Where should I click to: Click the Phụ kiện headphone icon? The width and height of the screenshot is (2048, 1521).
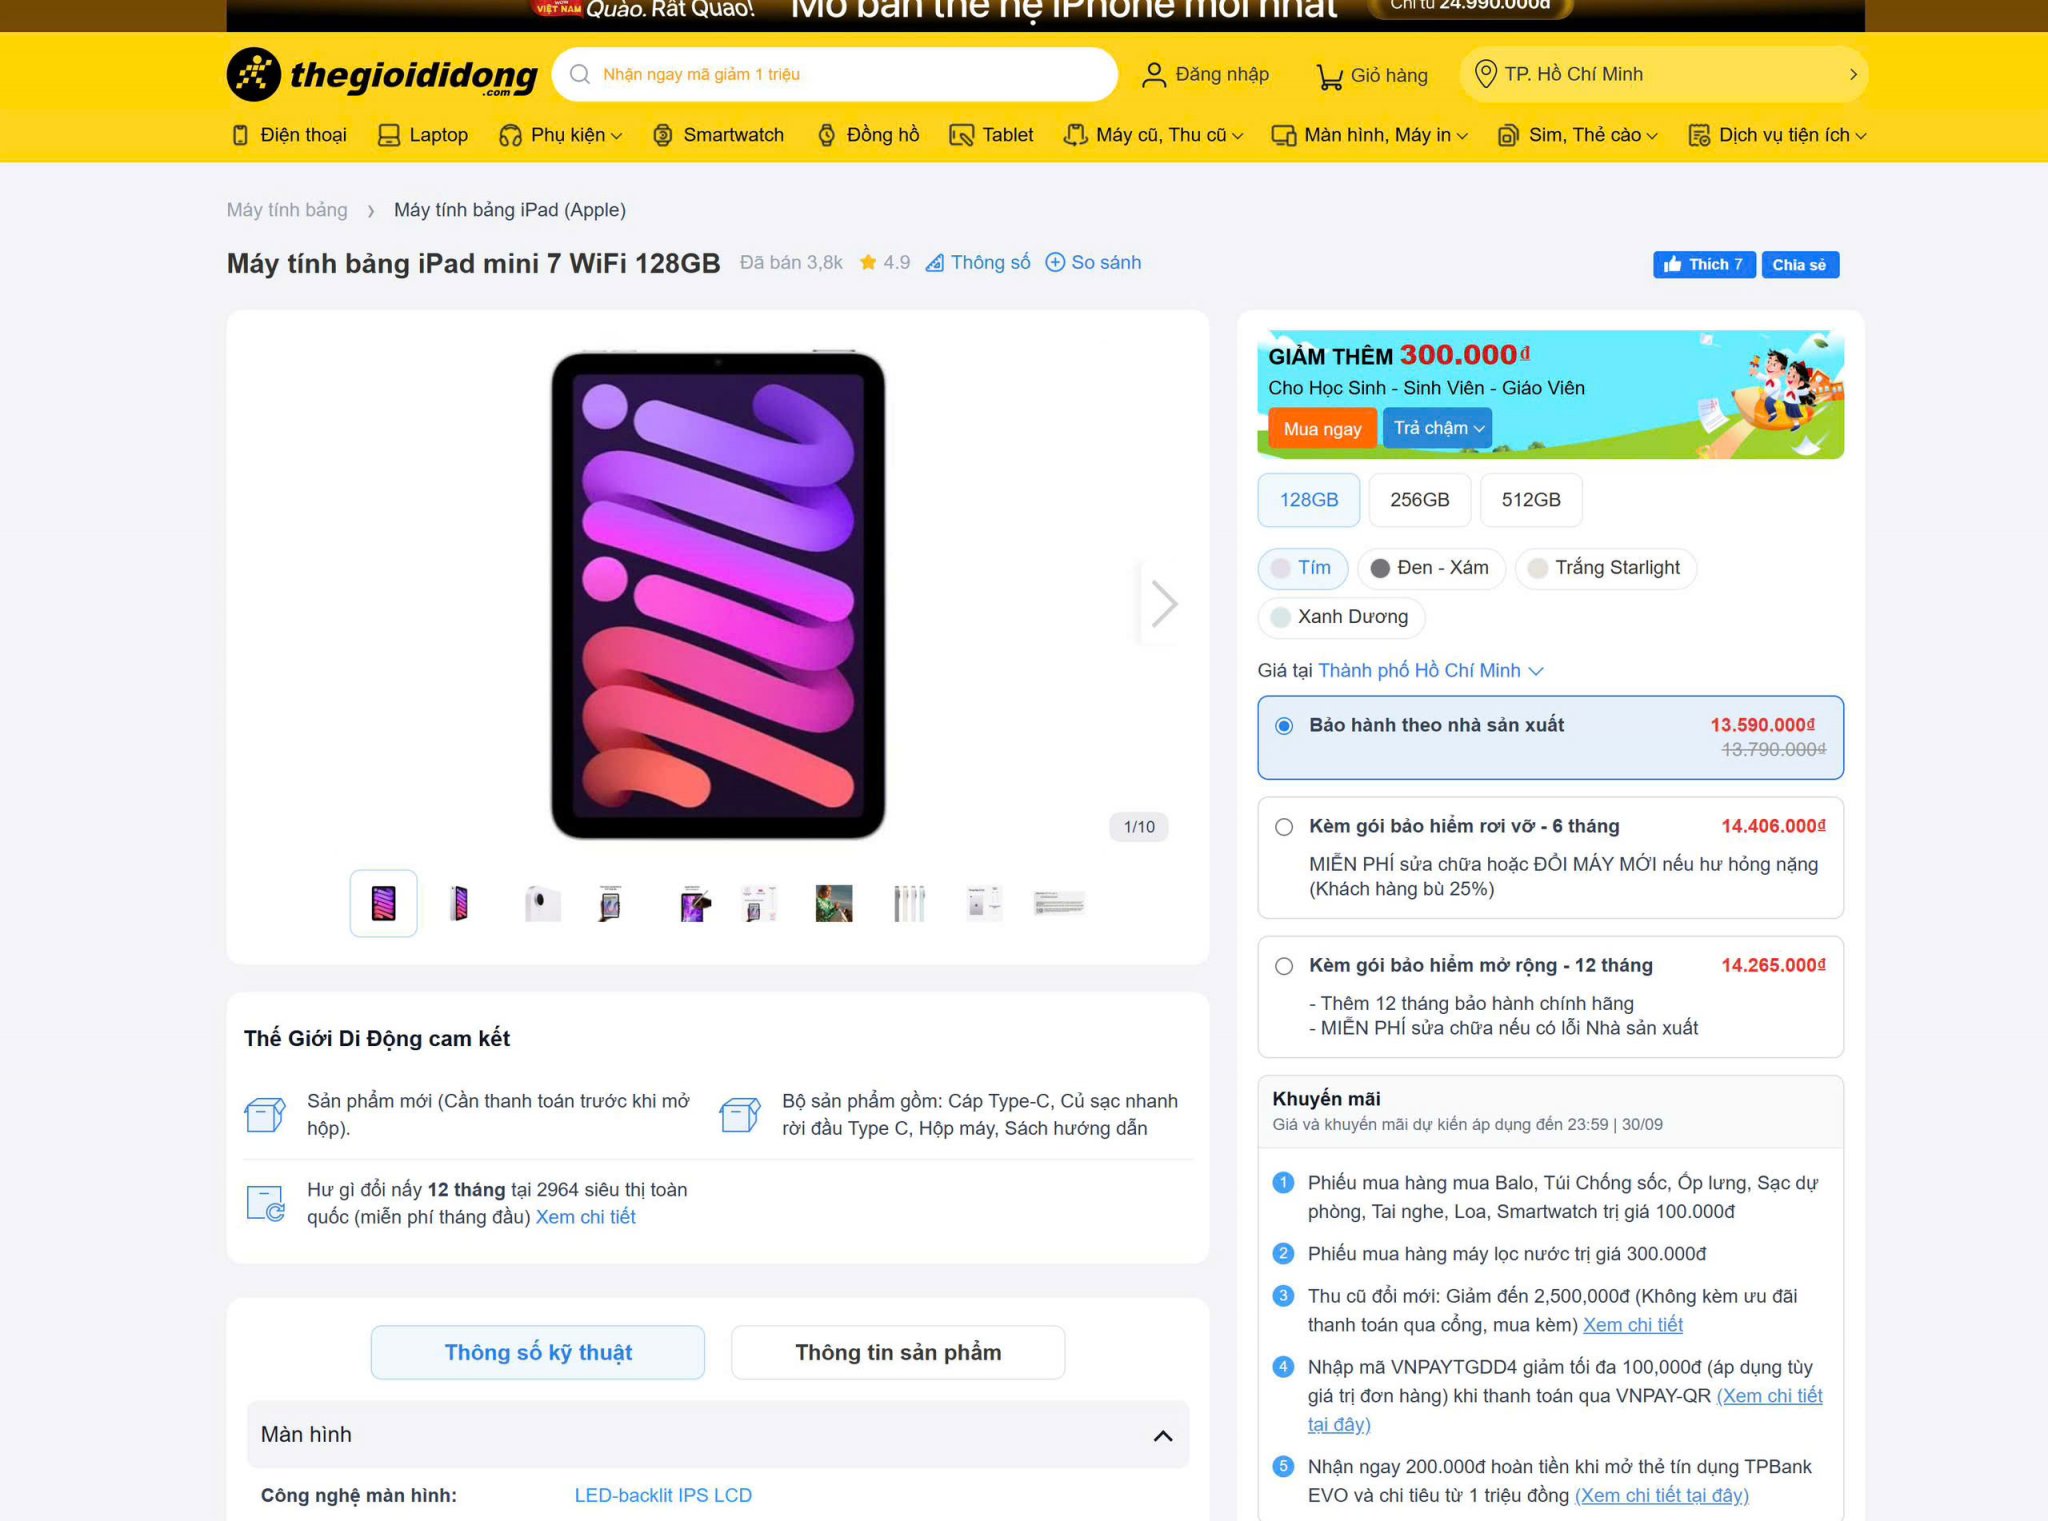coord(510,135)
